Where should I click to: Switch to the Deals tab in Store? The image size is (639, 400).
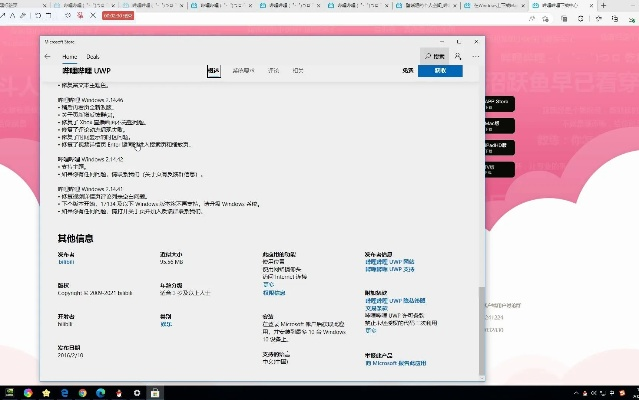click(x=93, y=57)
